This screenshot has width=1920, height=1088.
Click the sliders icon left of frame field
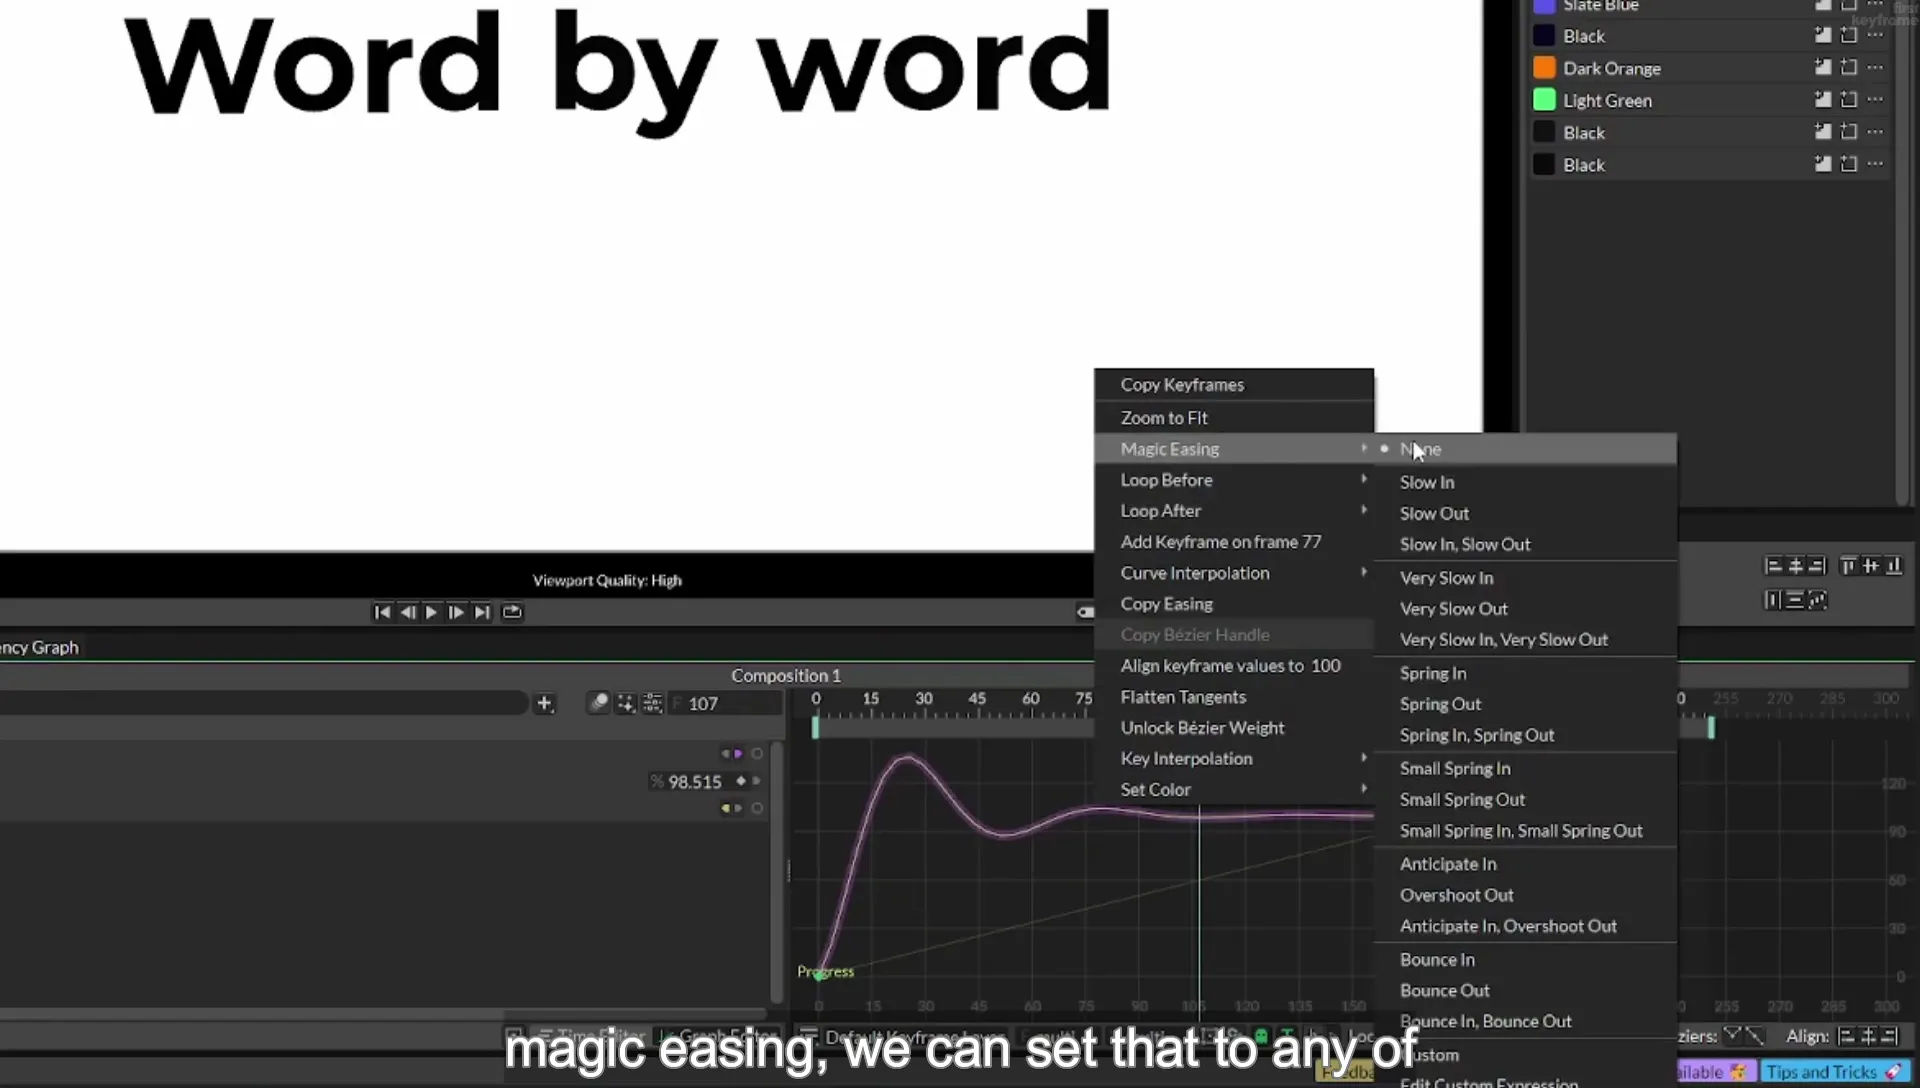652,703
